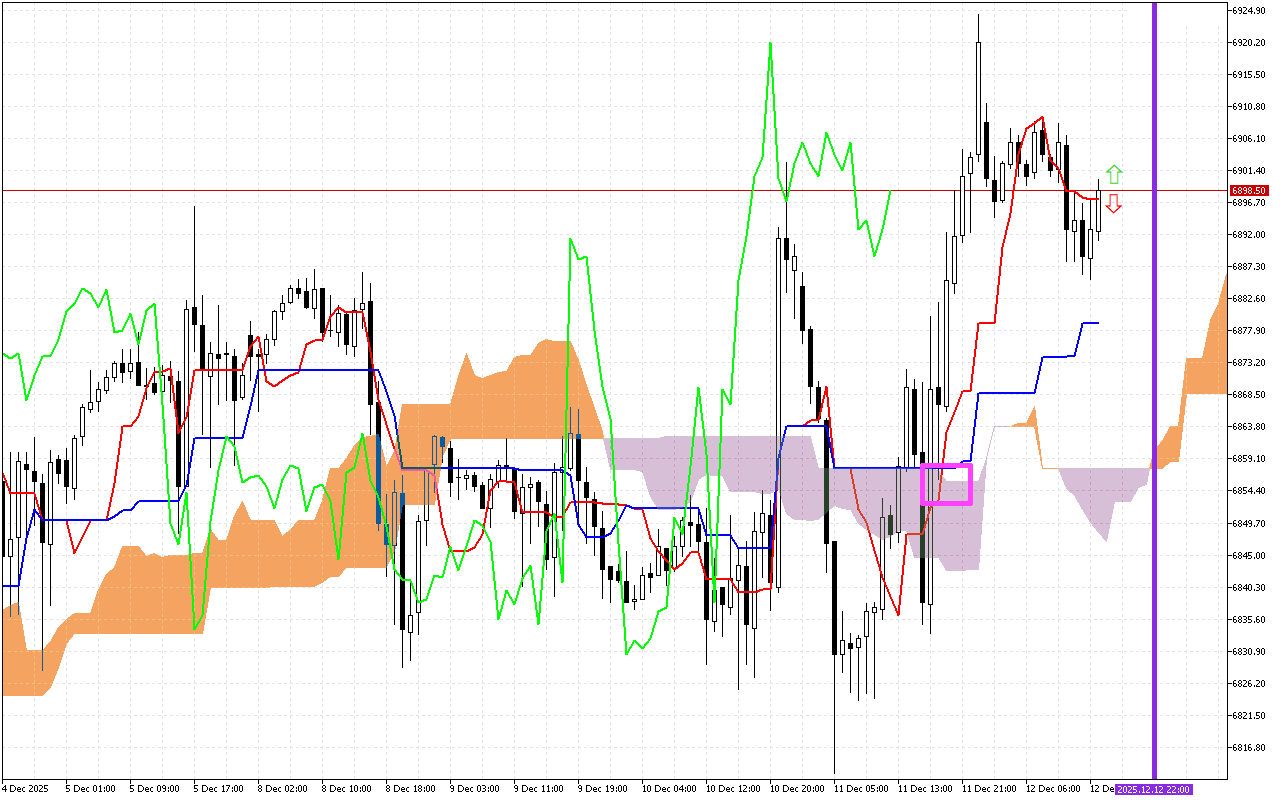Click the highlighted 2025.12.12 22:00 date label

pyautogui.click(x=1152, y=789)
